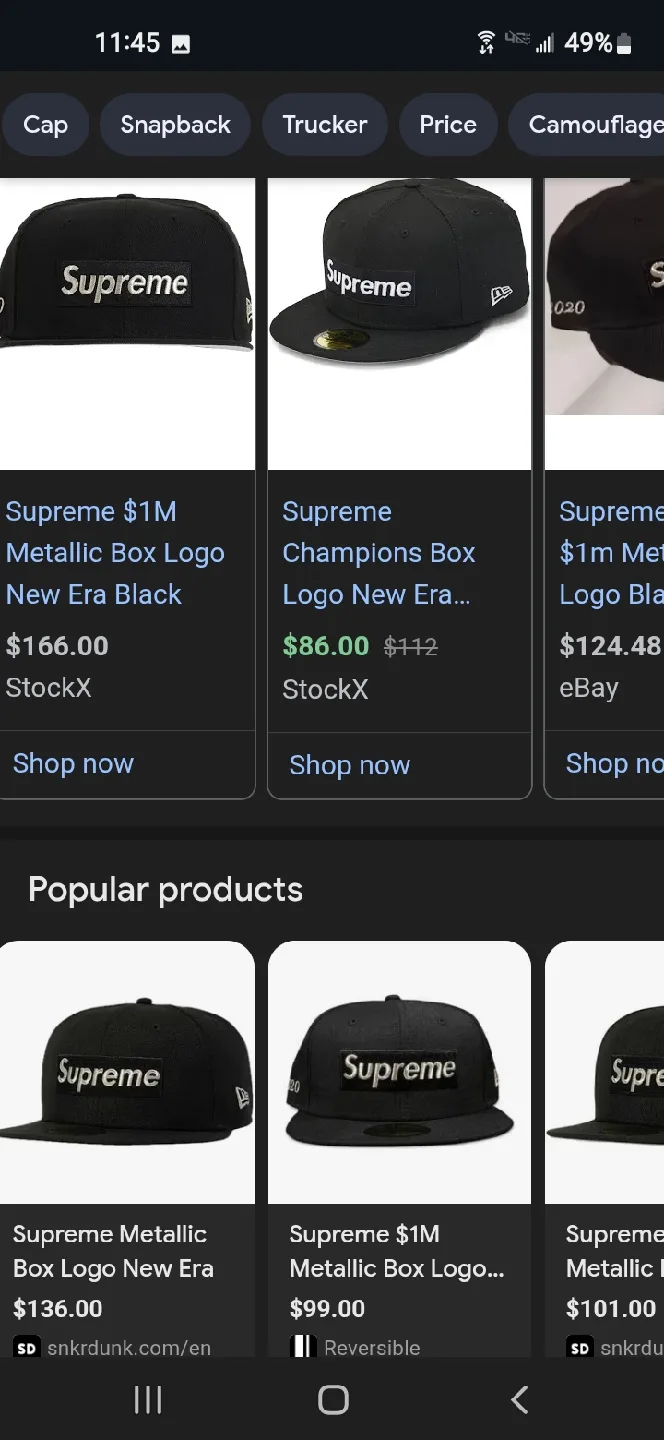Open recent apps via the recents icon
This screenshot has width=664, height=1440.
coord(147,1399)
